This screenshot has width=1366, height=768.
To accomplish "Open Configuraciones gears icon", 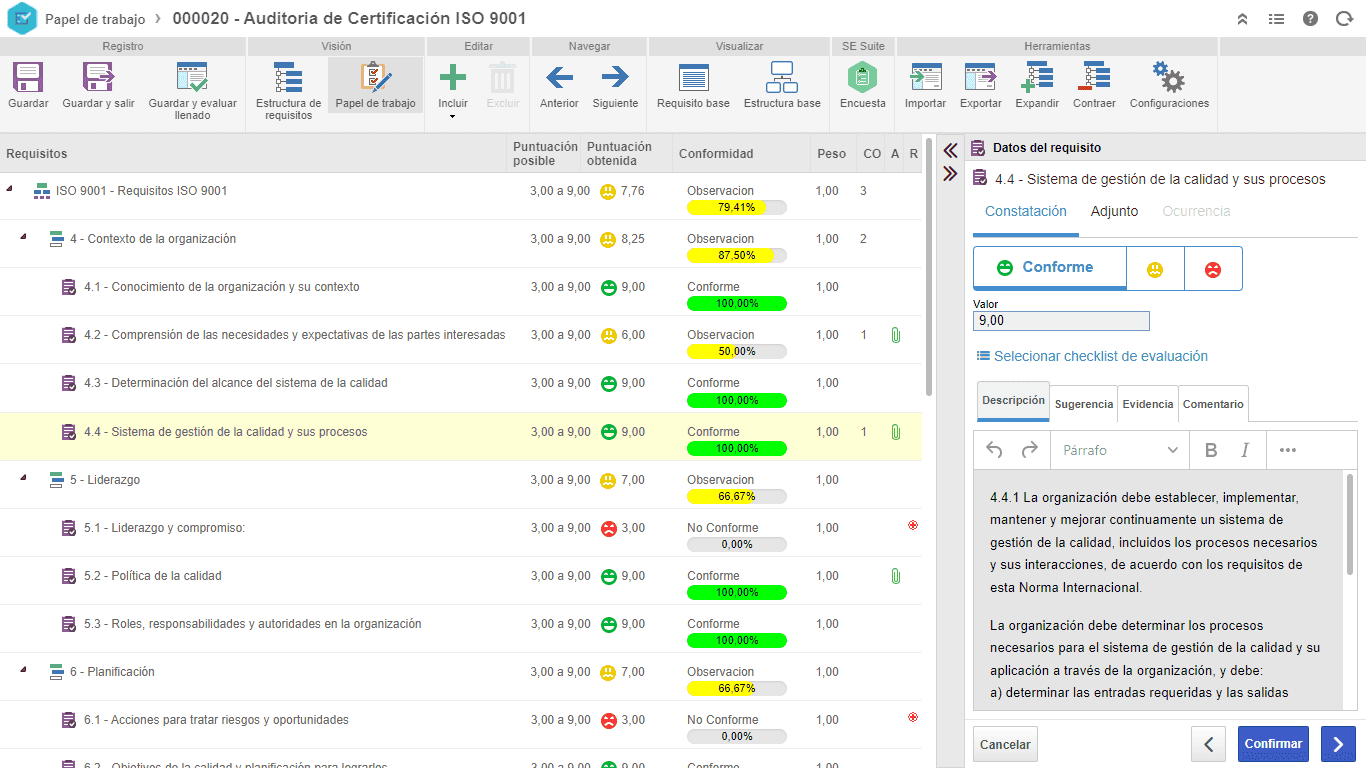I will [1169, 77].
